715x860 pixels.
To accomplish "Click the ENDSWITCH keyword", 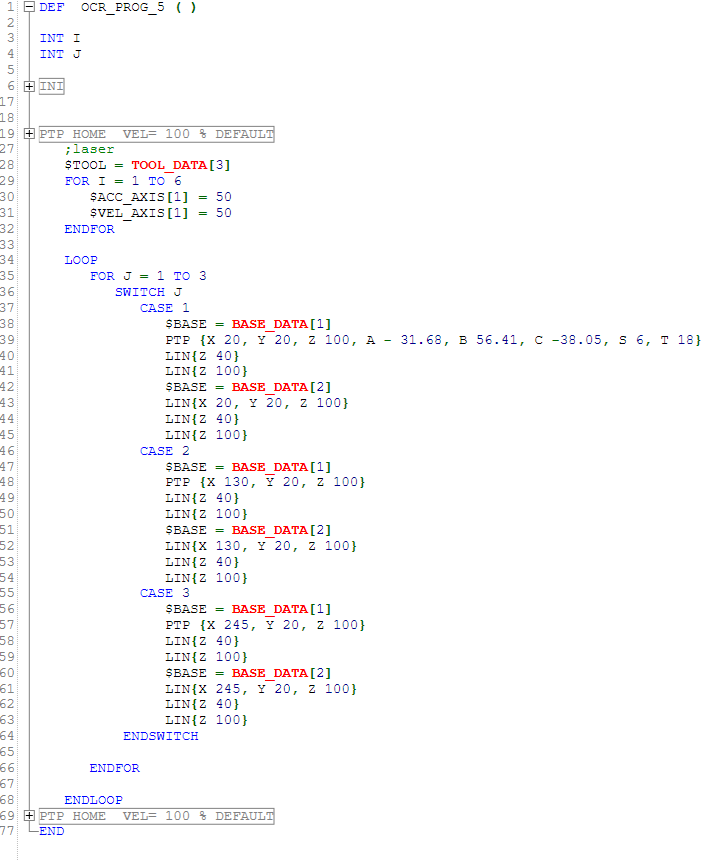I will tap(161, 736).
